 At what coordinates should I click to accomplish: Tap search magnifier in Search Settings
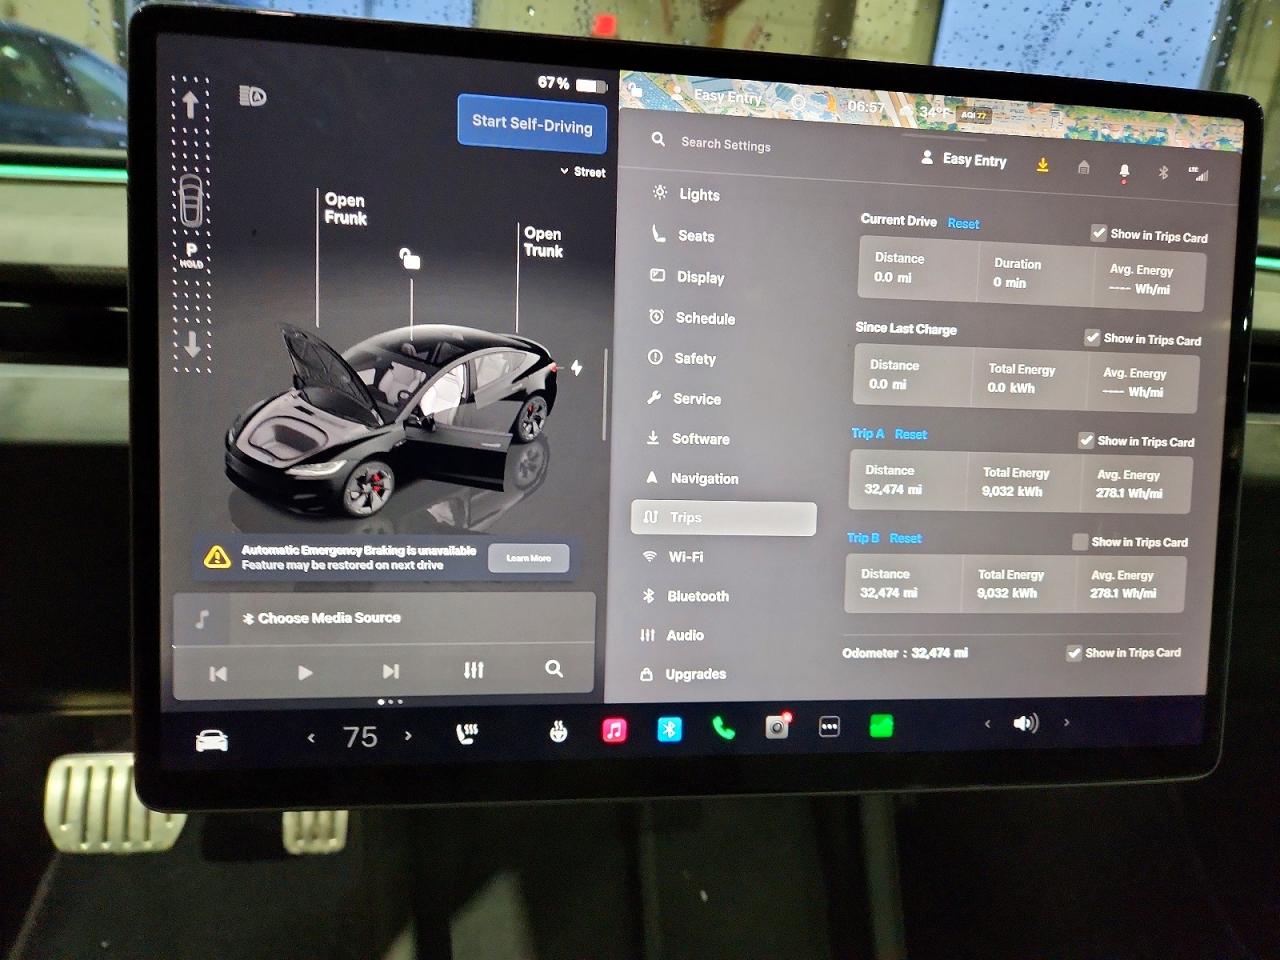[x=658, y=139]
